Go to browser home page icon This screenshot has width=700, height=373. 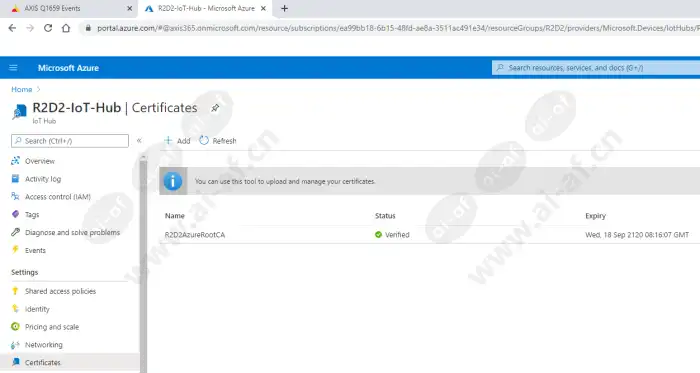point(66,28)
